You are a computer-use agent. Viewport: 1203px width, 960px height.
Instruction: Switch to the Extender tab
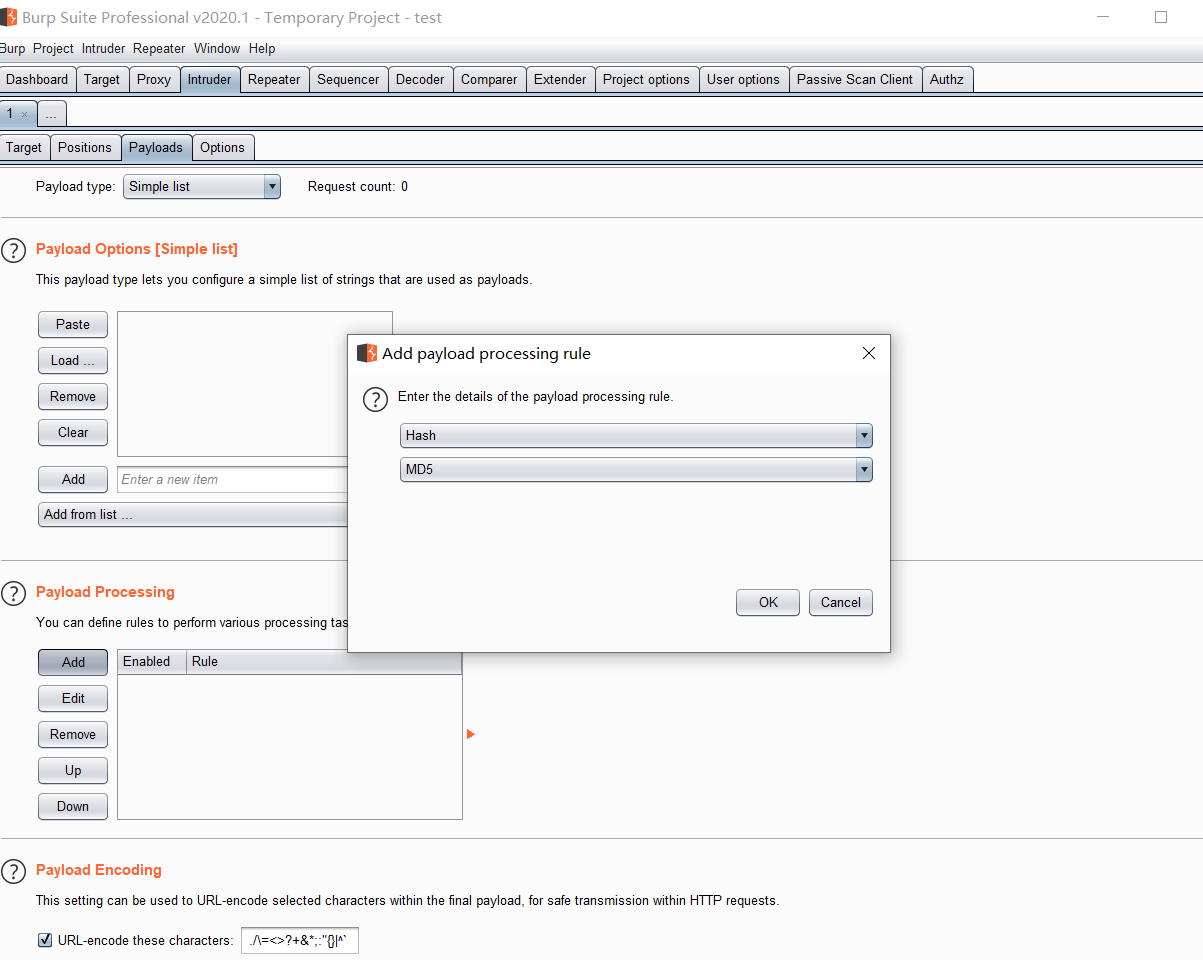pos(560,80)
